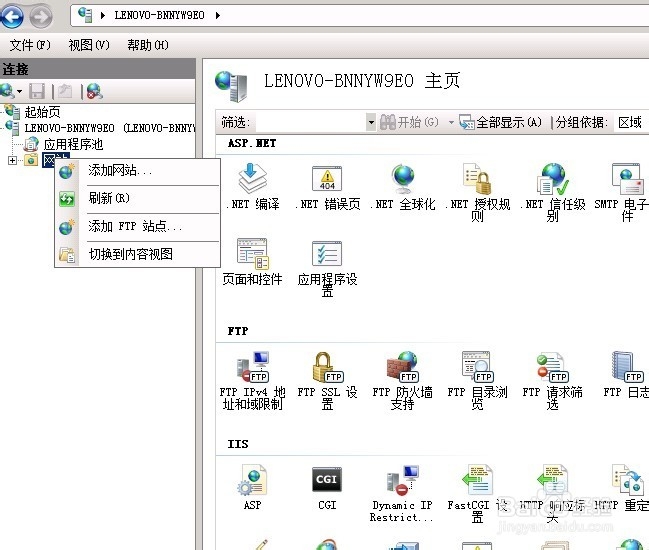The width and height of the screenshot is (649, 550).
Task: Choose 切换到内容视图 from context menu
Action: tap(137, 254)
